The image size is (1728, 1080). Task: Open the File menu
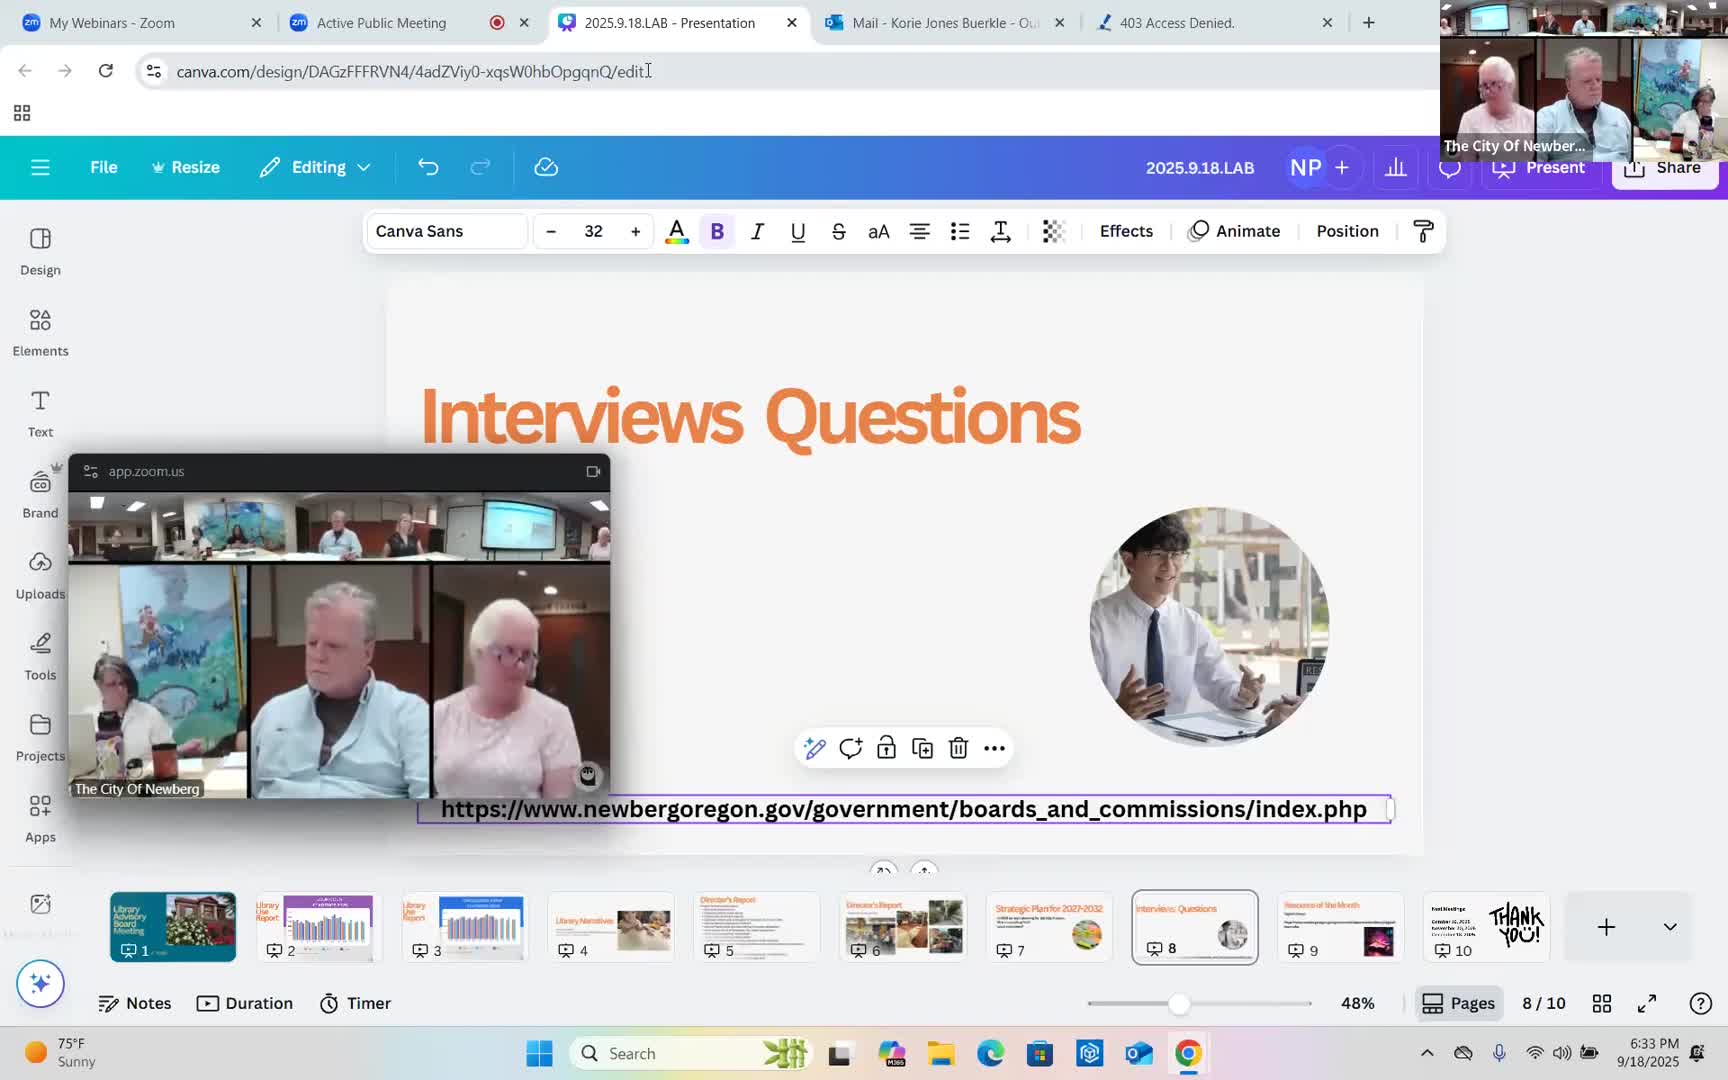[103, 167]
